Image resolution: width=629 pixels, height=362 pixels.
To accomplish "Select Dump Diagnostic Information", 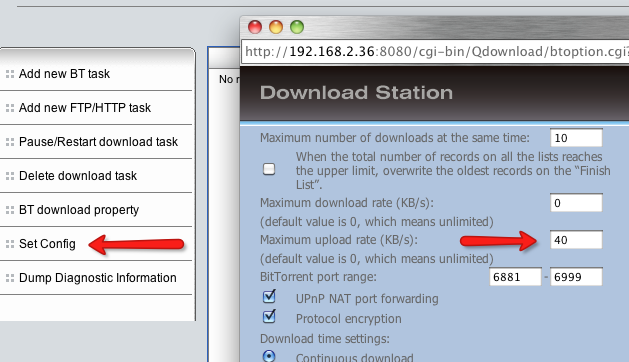I will pyautogui.click(x=97, y=278).
